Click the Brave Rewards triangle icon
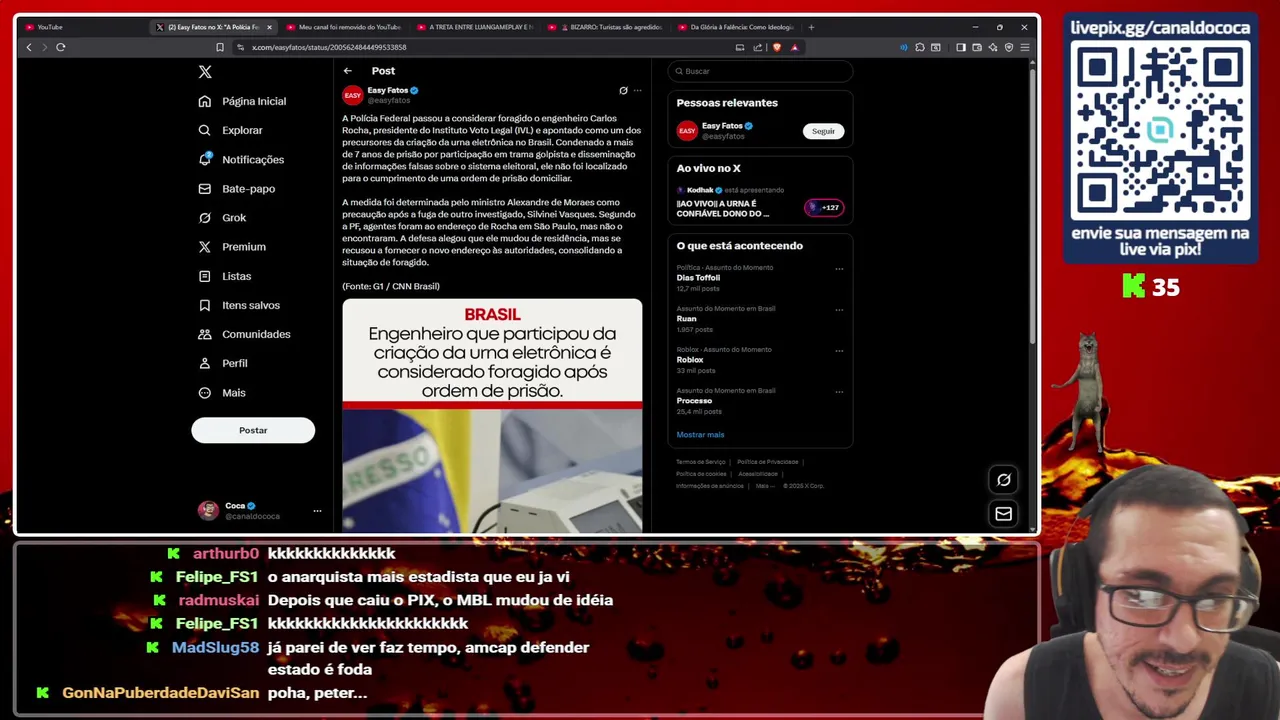The width and height of the screenshot is (1280, 720). click(x=794, y=47)
